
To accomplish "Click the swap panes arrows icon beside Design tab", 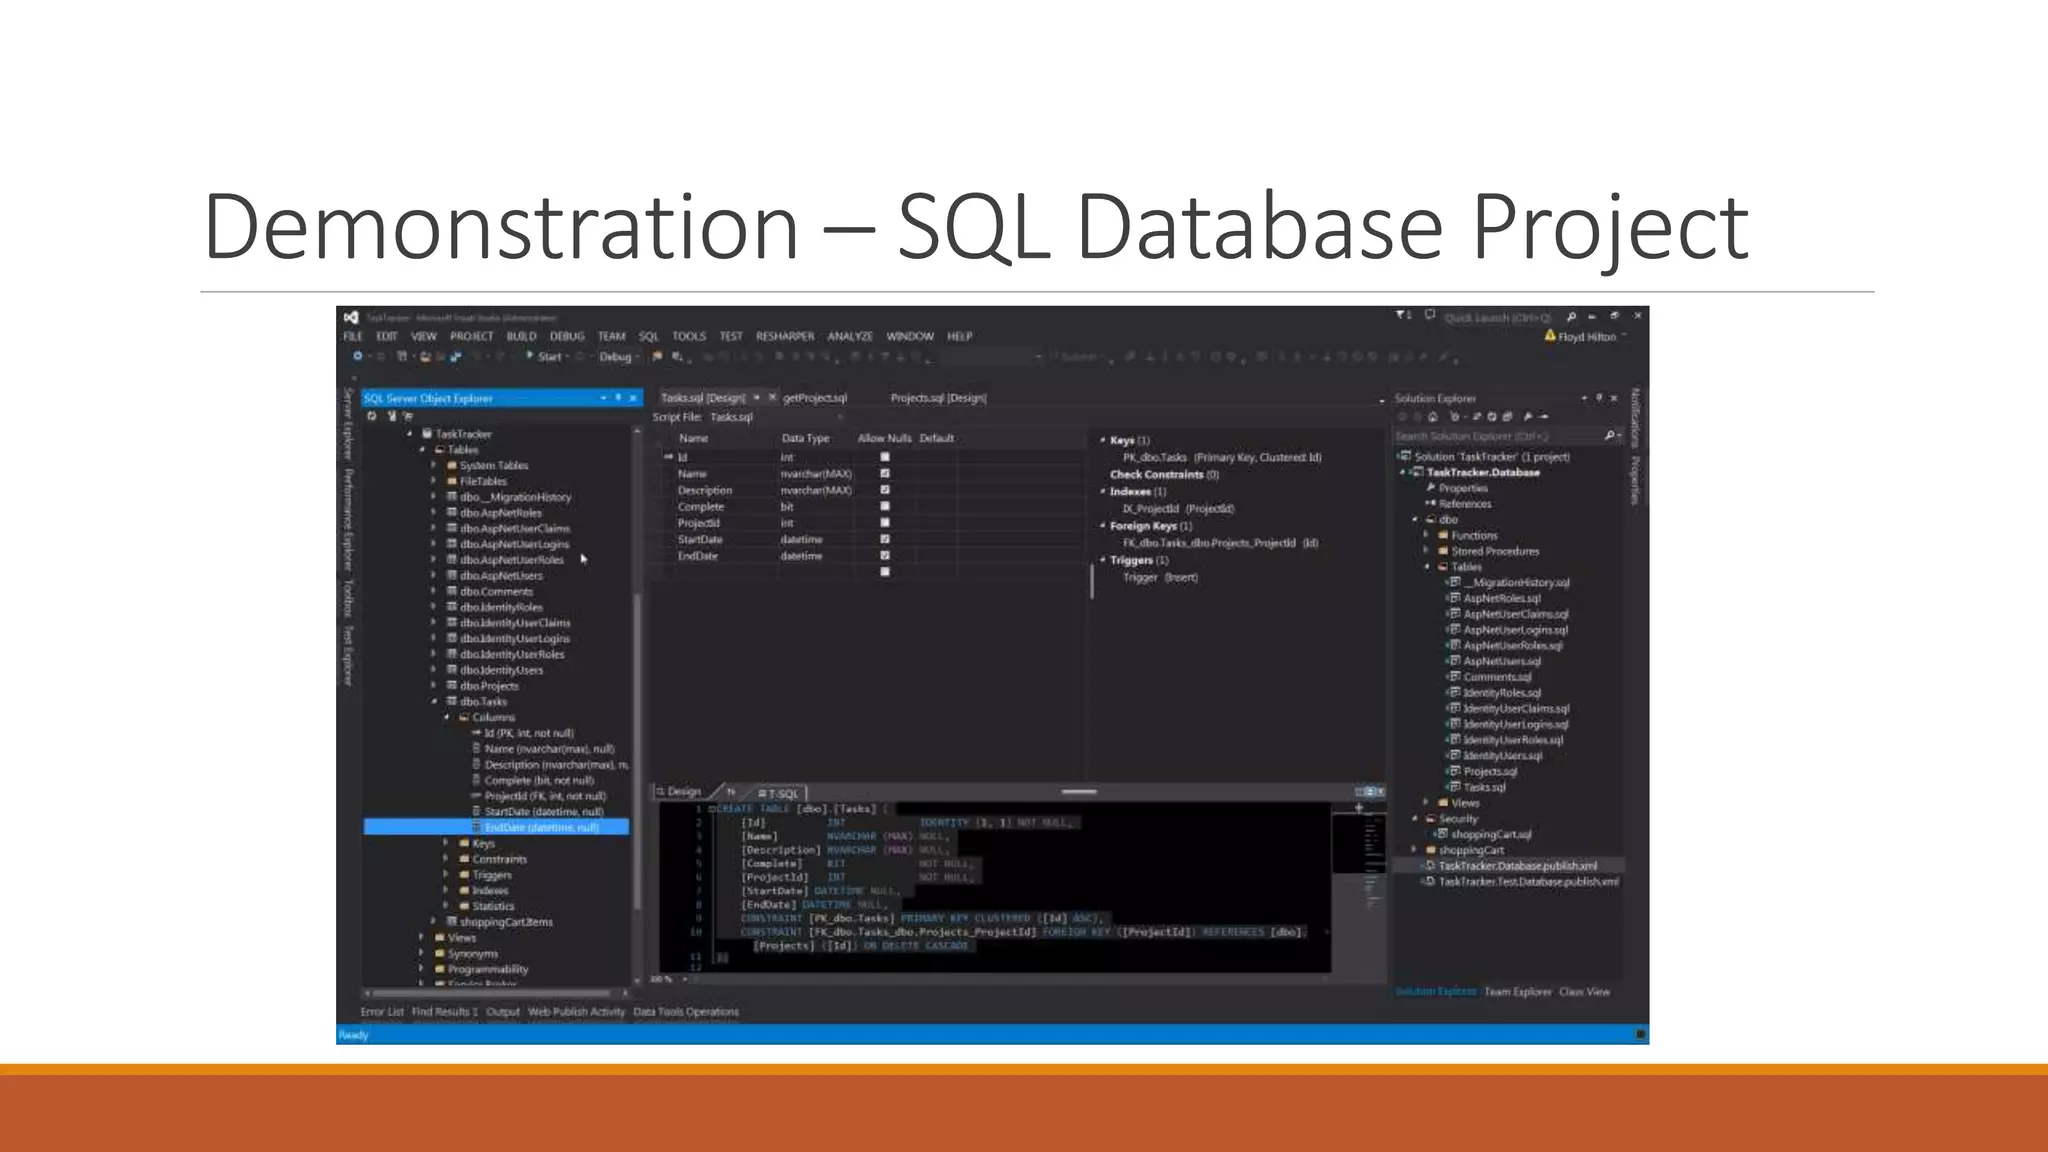I will (x=731, y=792).
